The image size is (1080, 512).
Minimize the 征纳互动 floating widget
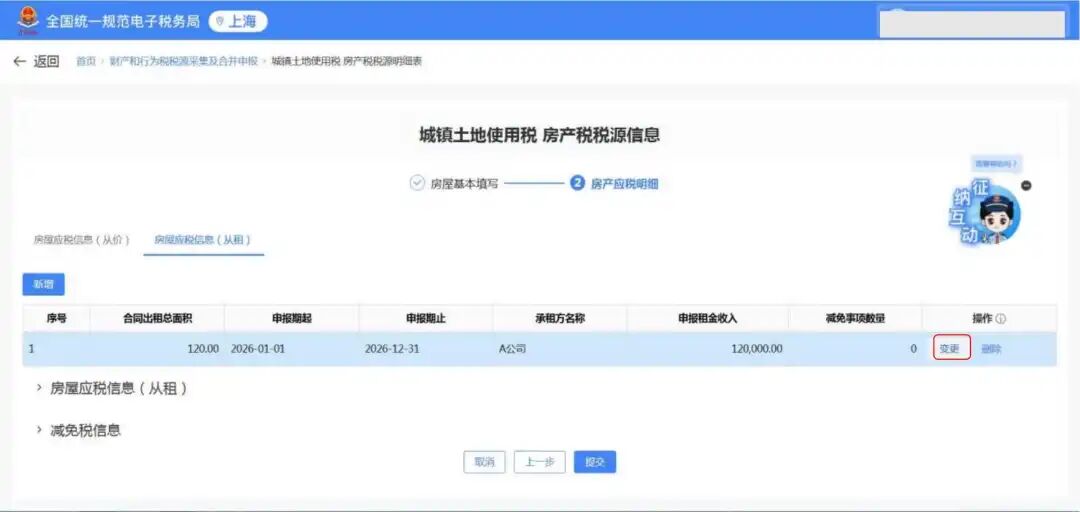[1026, 185]
